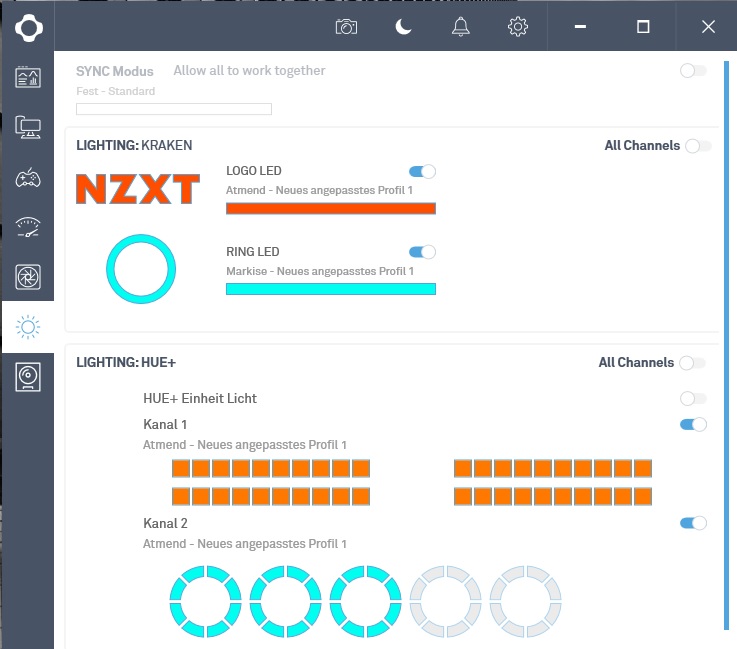Click the HUE+ Einheit Licht label
The width and height of the screenshot is (737, 649).
click(x=200, y=399)
